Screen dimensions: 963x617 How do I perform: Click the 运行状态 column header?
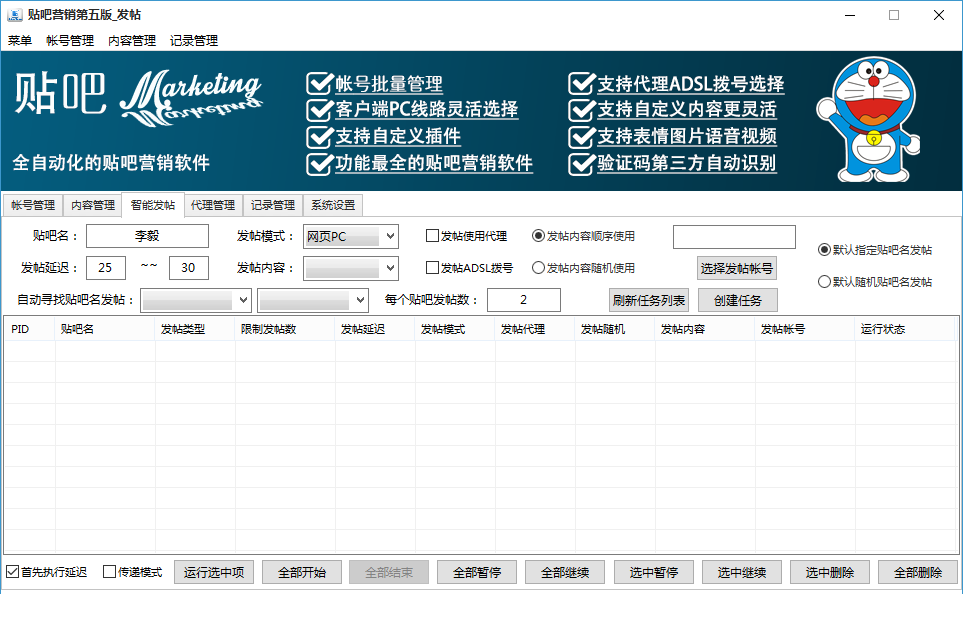point(905,329)
